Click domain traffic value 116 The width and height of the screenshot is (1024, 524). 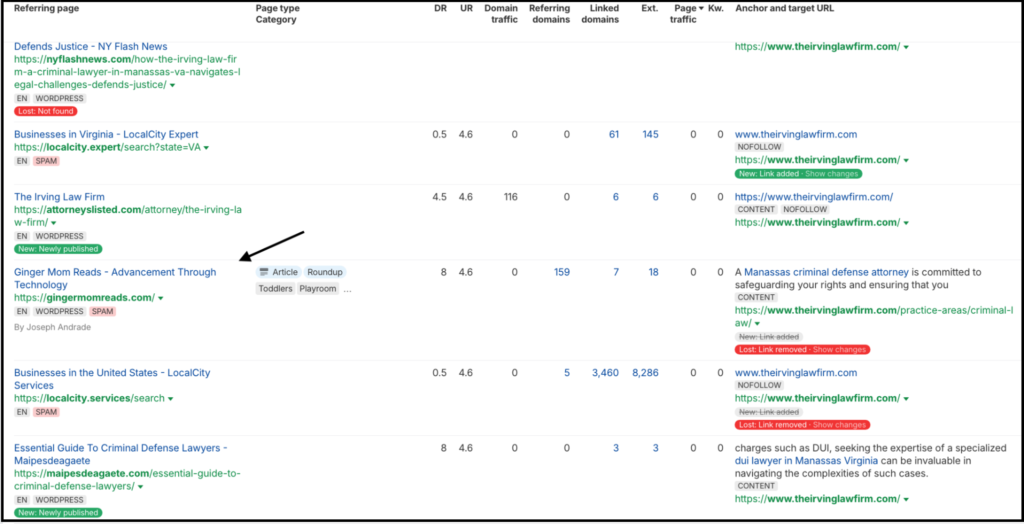pyautogui.click(x=509, y=197)
